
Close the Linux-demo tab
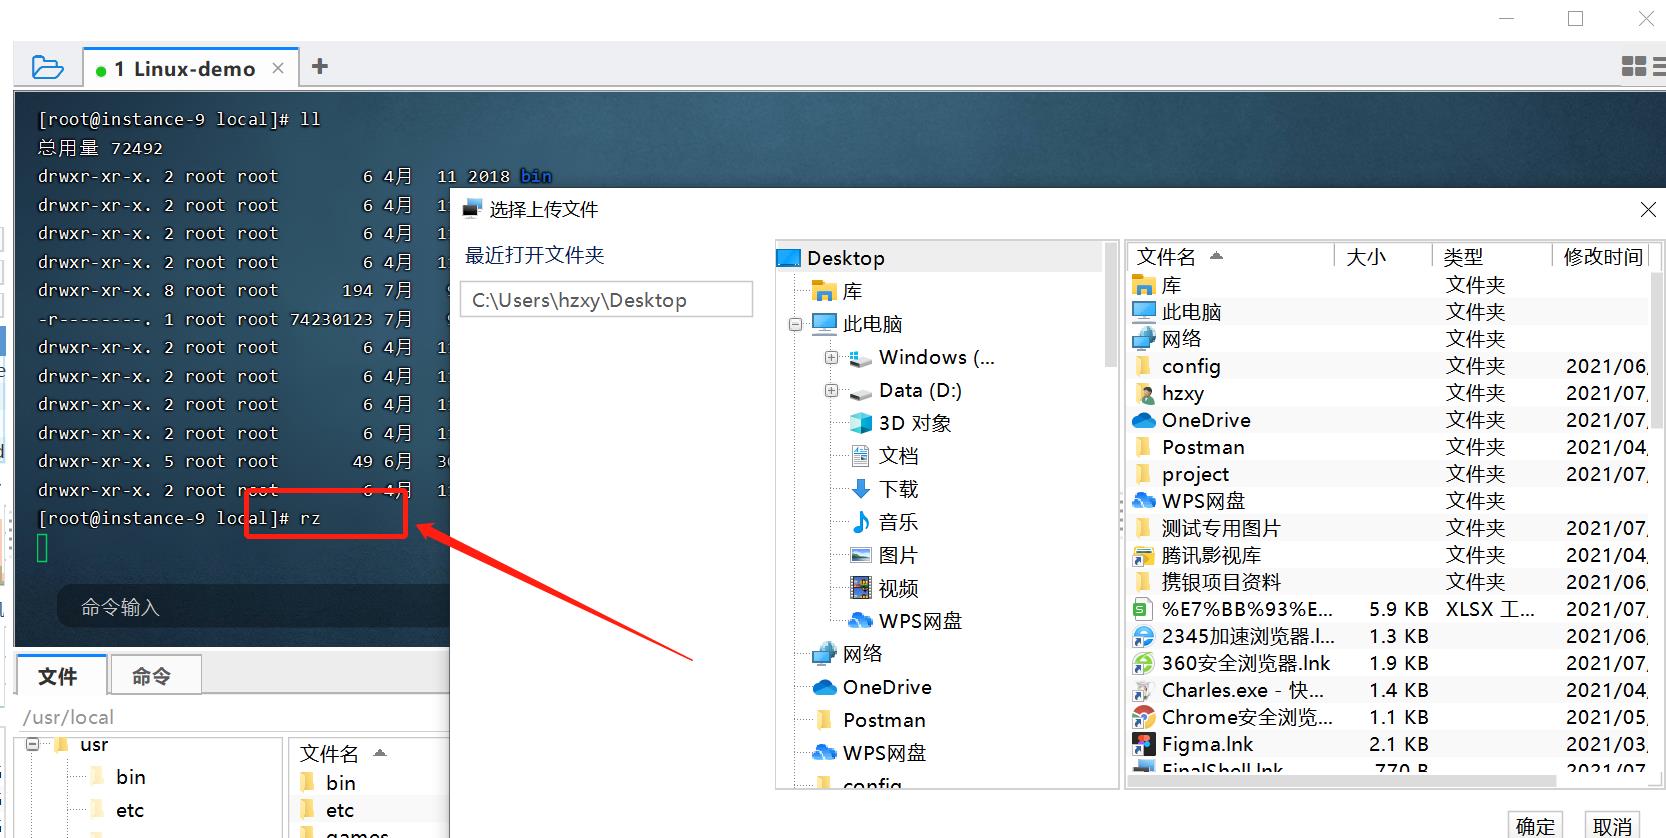278,68
